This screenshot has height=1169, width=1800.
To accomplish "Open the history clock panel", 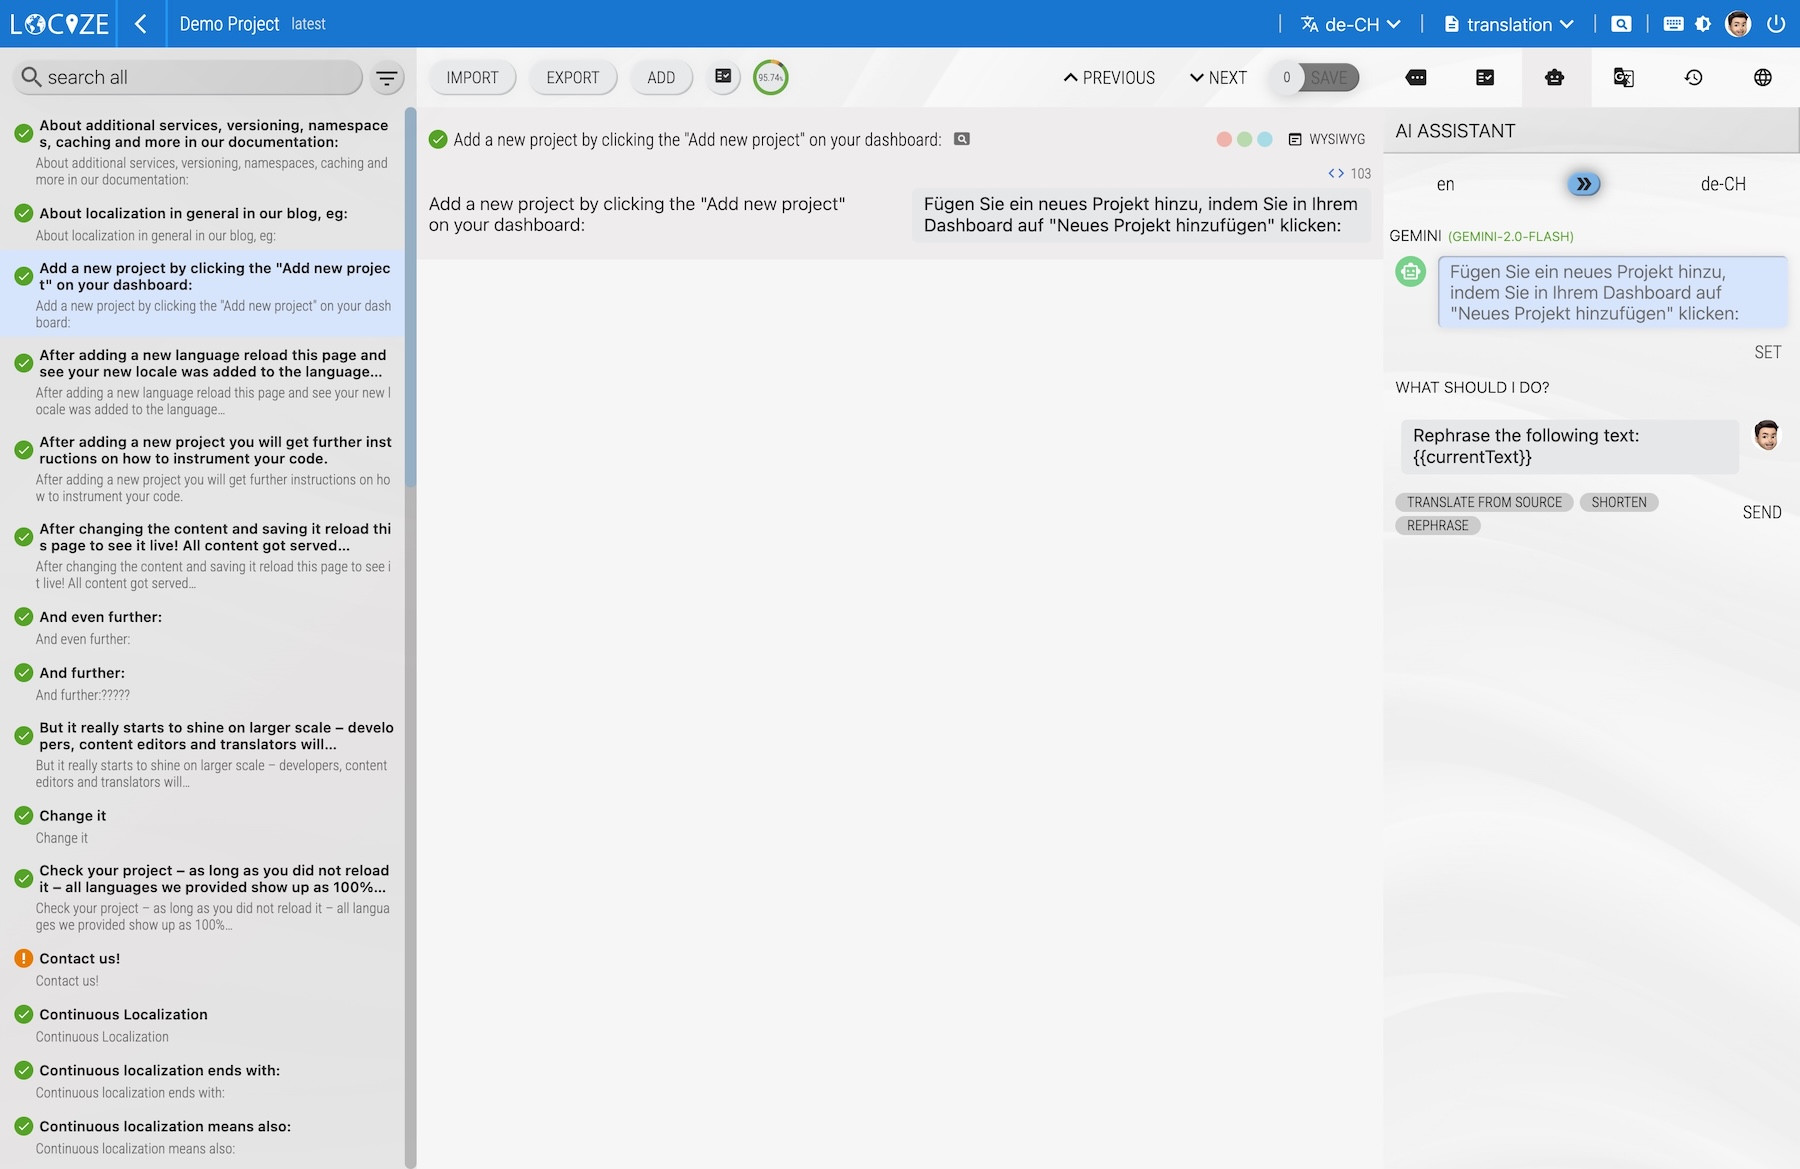I will point(1693,78).
